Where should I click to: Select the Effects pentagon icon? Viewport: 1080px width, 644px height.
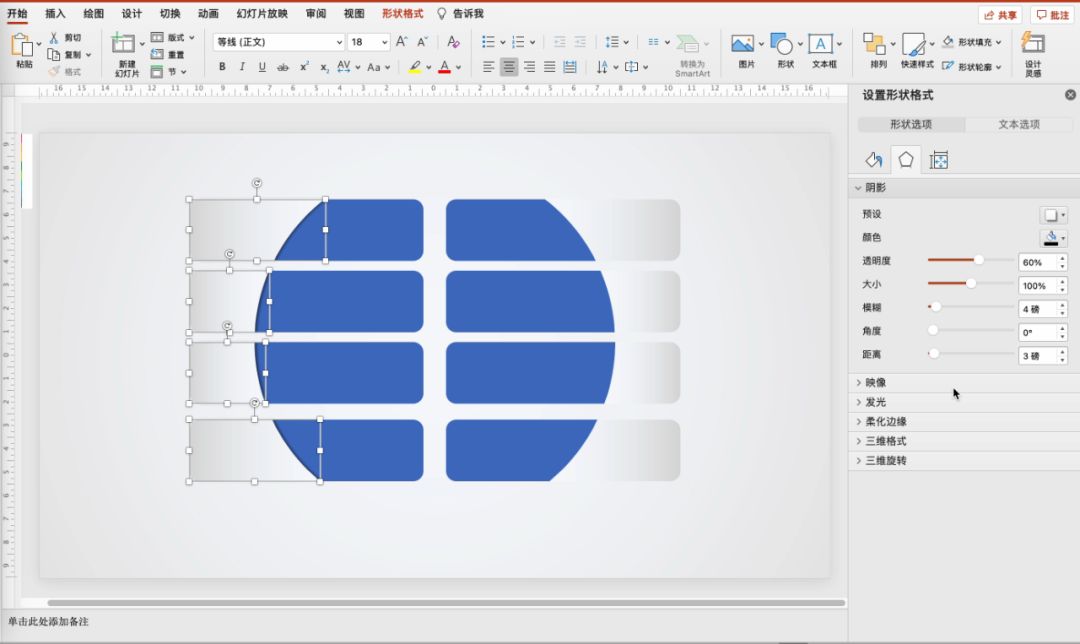tap(906, 160)
